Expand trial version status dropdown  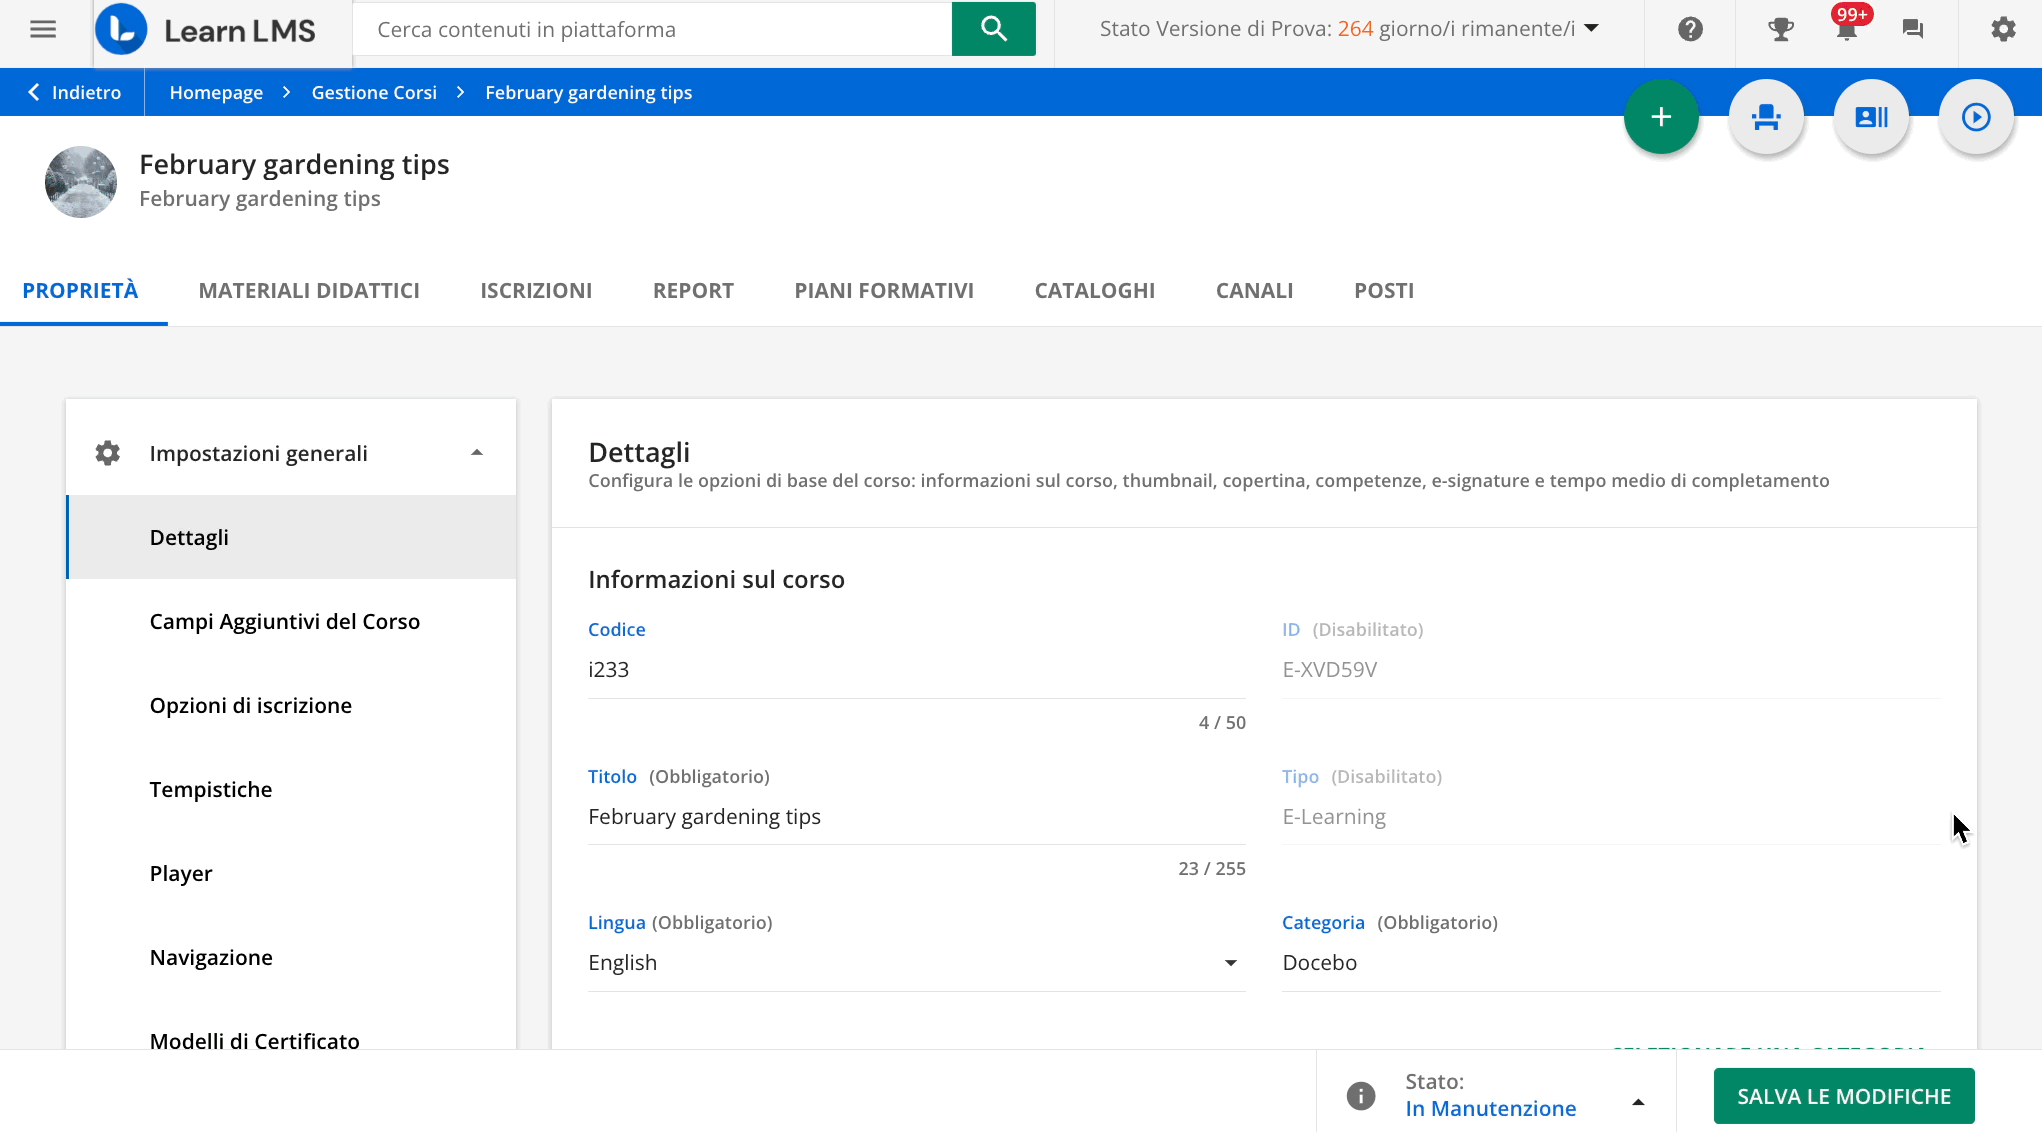click(1591, 28)
